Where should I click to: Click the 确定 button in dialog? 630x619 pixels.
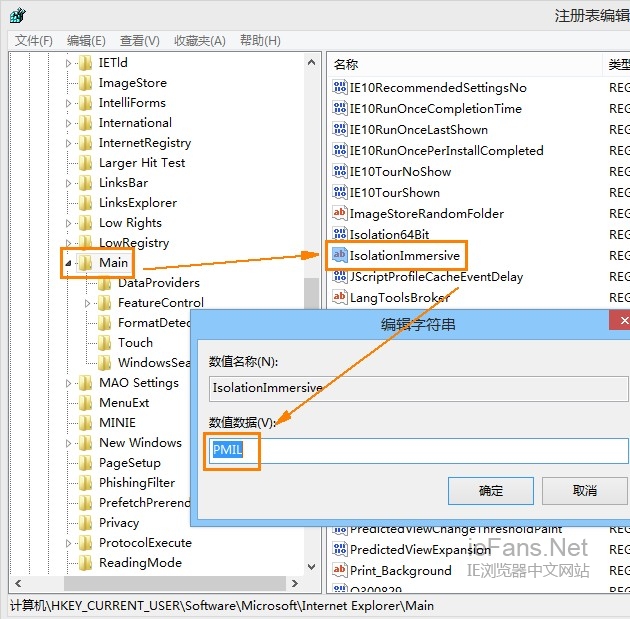click(491, 491)
